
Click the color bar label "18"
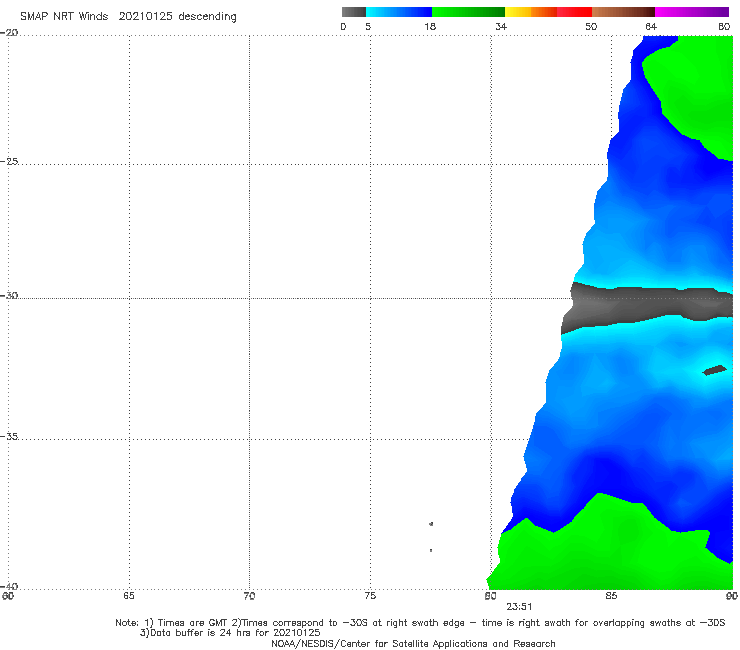point(430,27)
